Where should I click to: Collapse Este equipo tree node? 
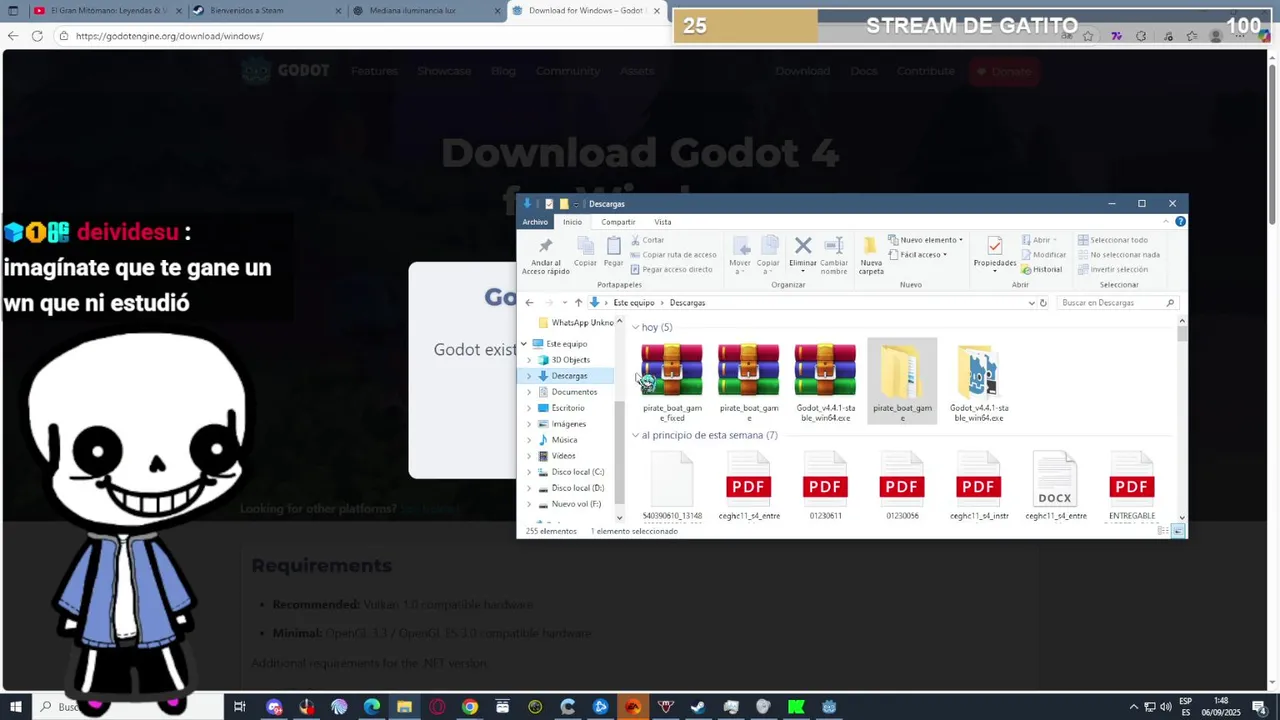coord(524,344)
